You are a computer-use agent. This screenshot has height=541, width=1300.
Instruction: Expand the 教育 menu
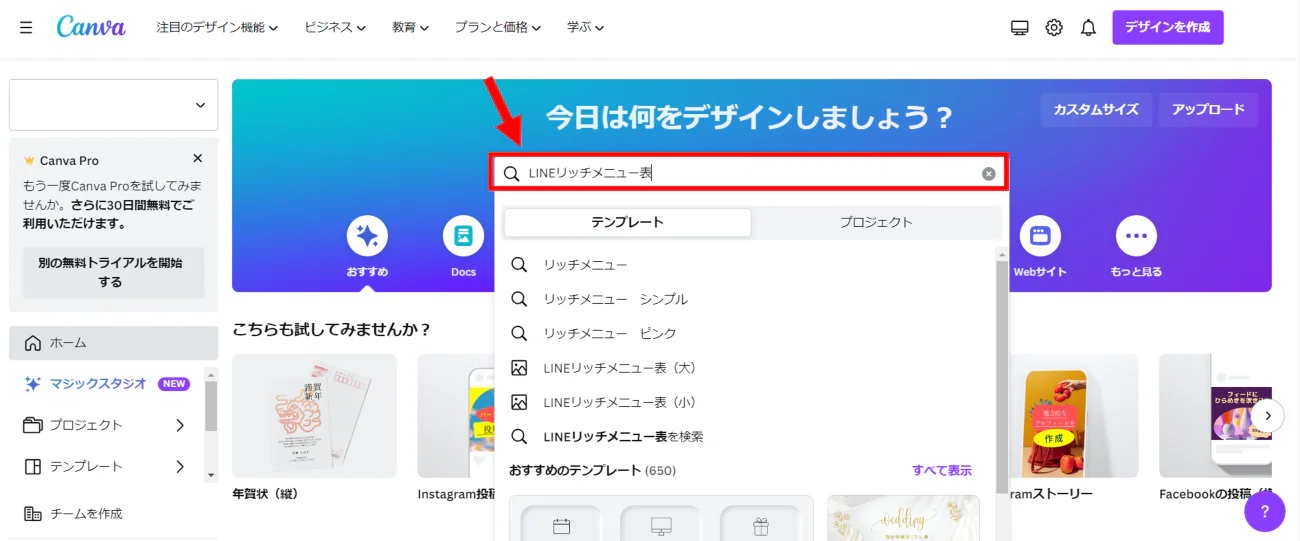410,28
